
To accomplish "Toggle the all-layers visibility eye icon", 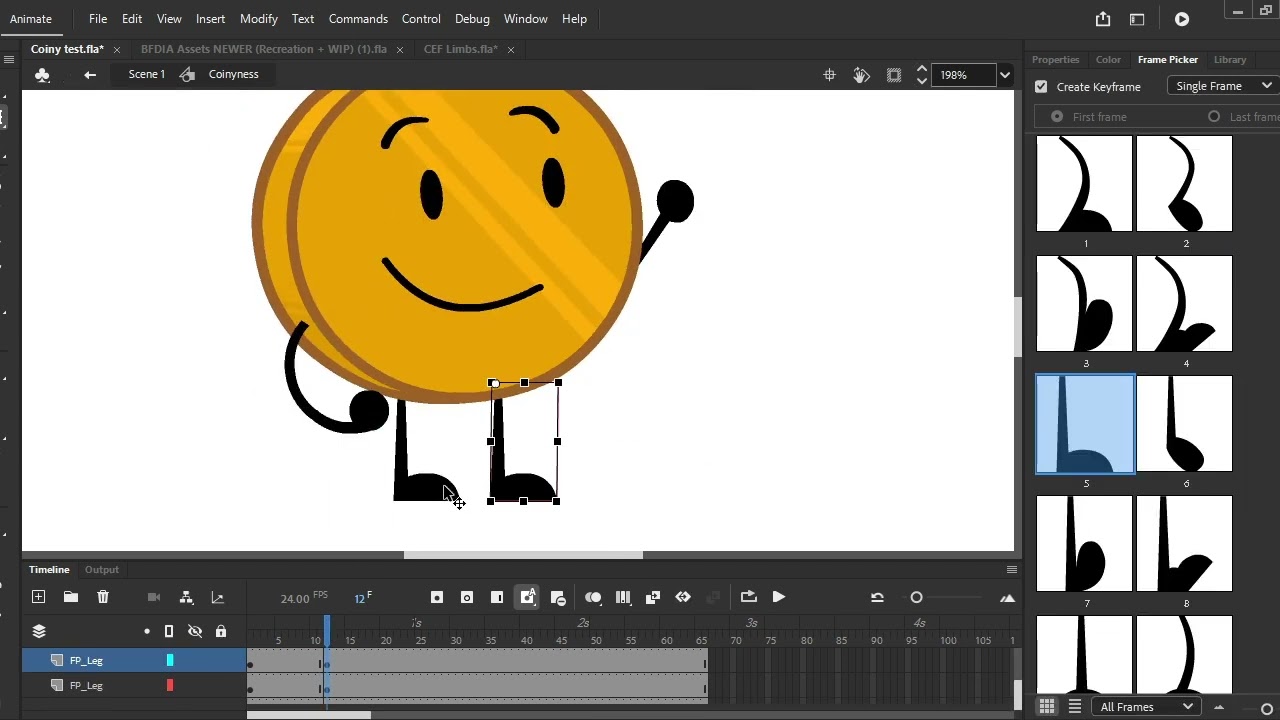I will click(x=195, y=631).
